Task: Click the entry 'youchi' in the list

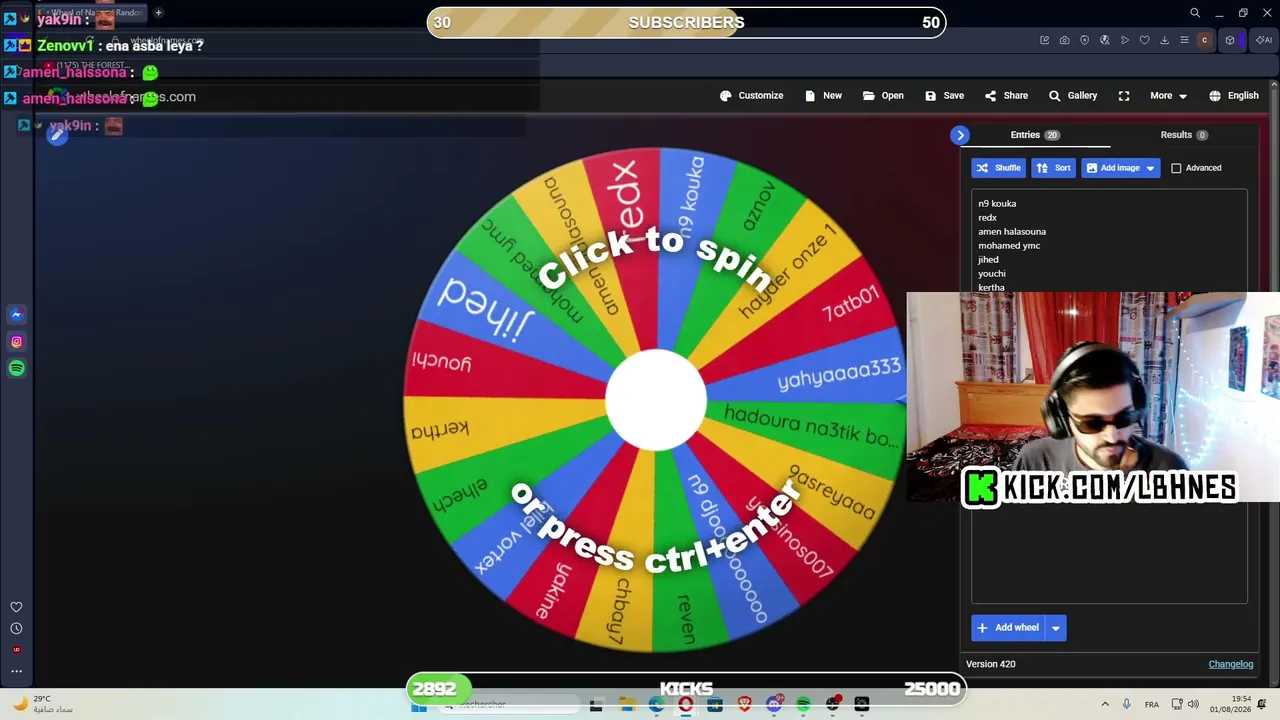Action: point(992,274)
